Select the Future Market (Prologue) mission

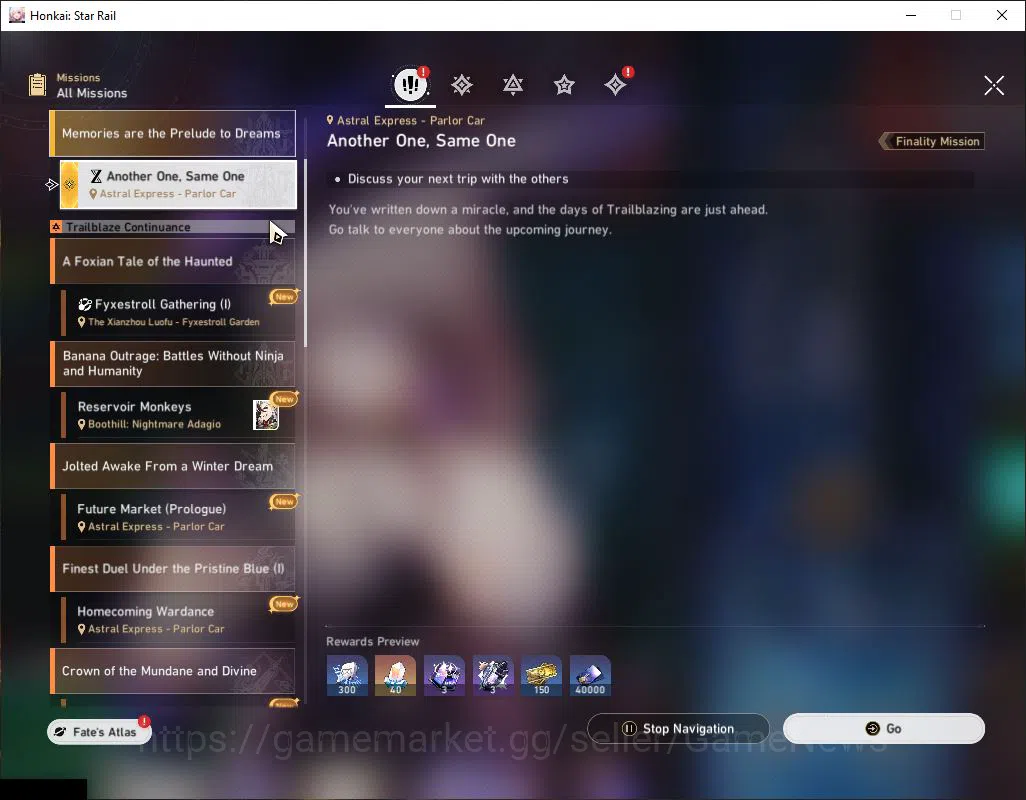coord(178,517)
